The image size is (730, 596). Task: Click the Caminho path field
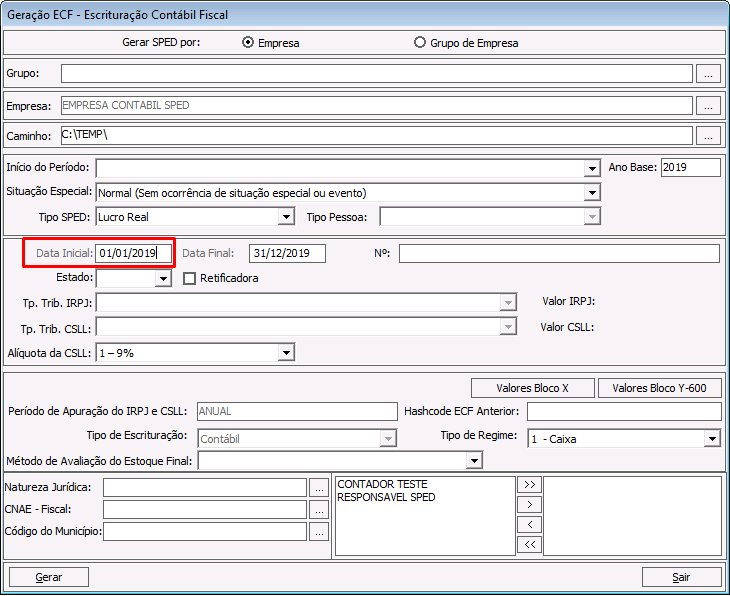tap(377, 135)
